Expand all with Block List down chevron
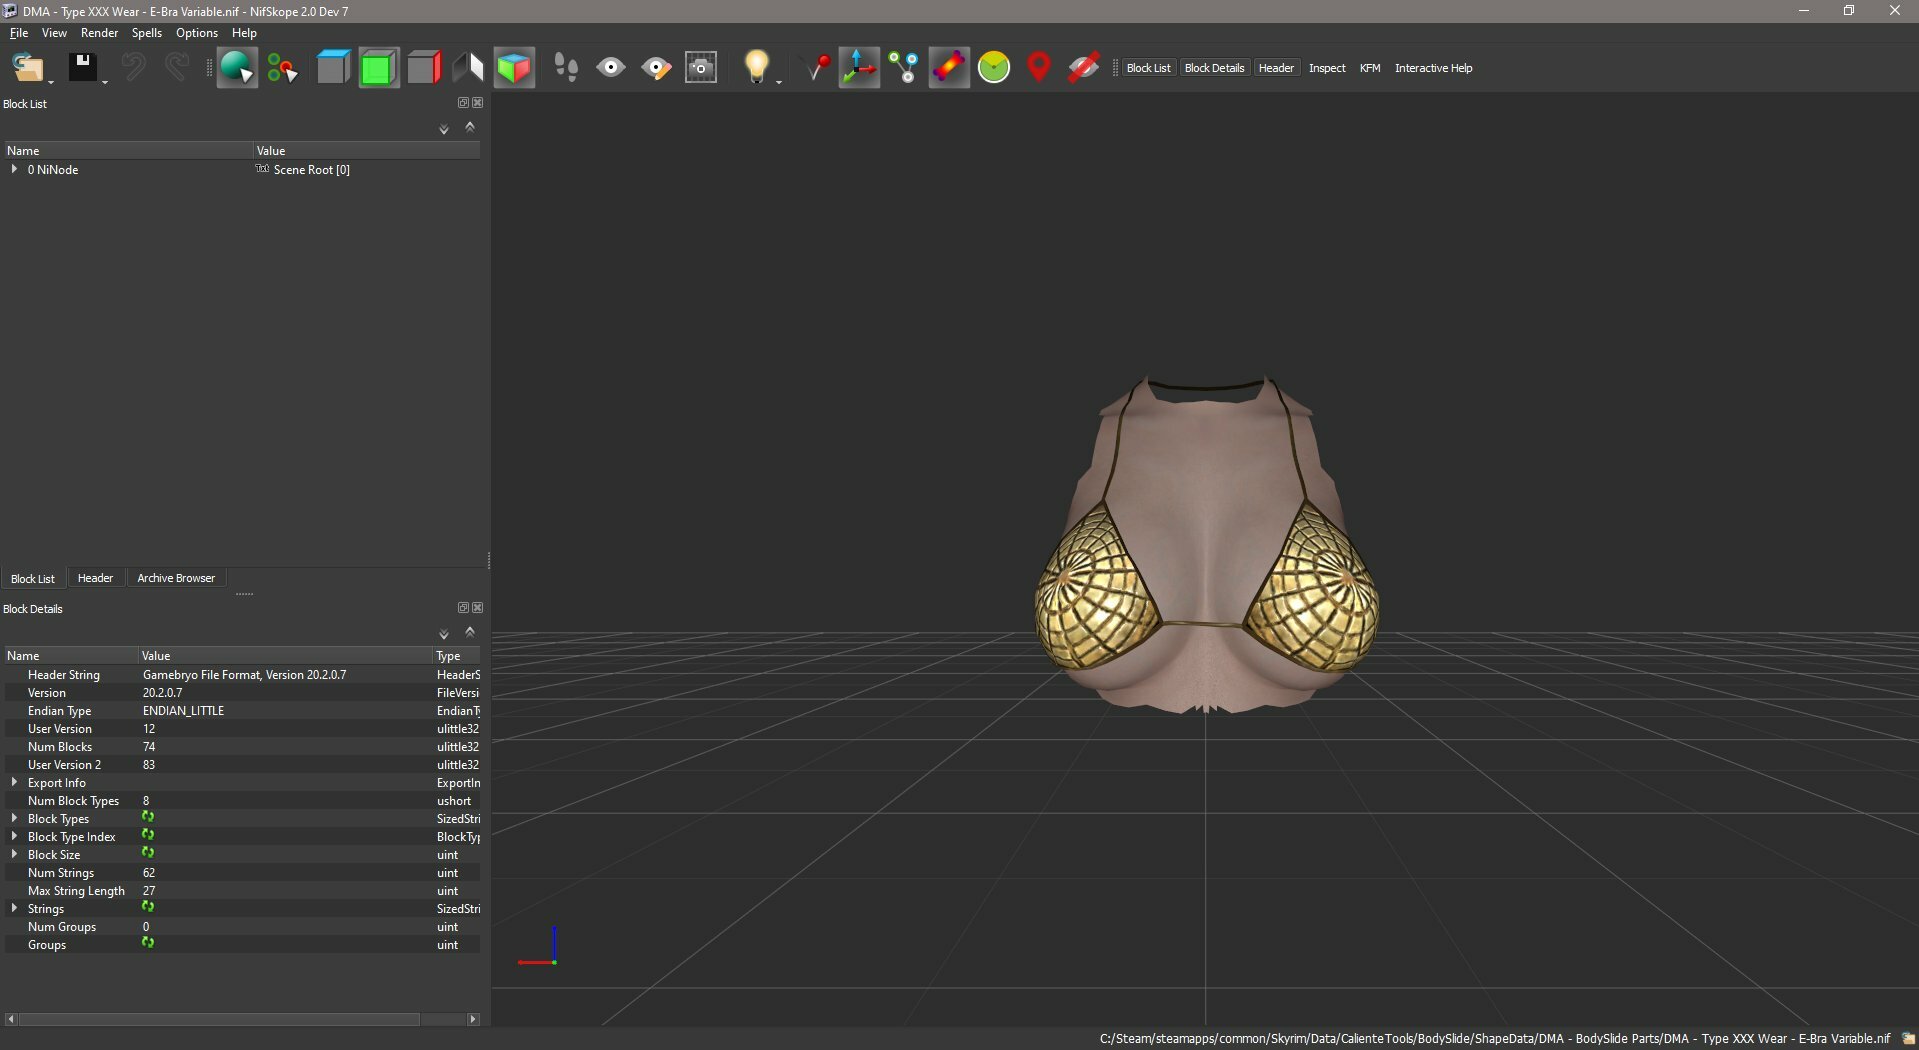The width and height of the screenshot is (1919, 1050). (x=444, y=130)
